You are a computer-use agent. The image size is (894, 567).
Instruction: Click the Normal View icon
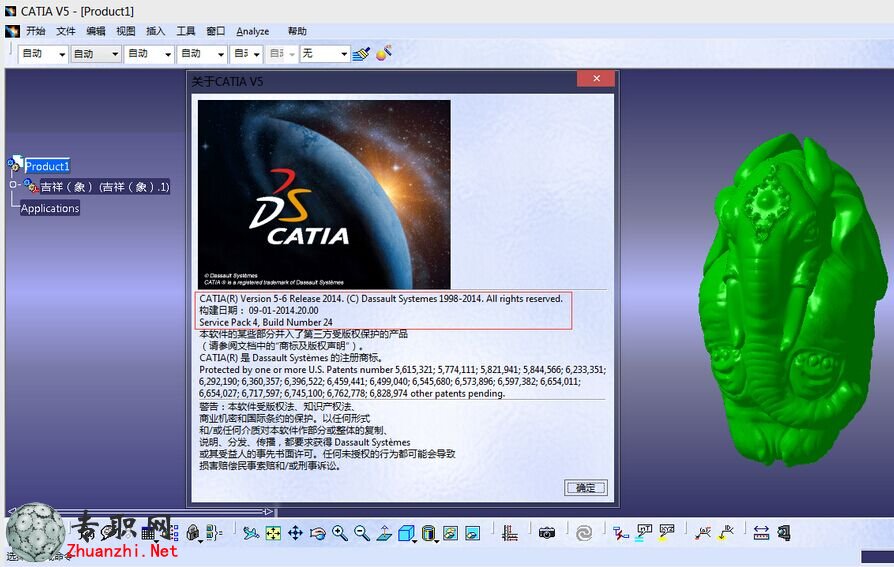click(384, 533)
